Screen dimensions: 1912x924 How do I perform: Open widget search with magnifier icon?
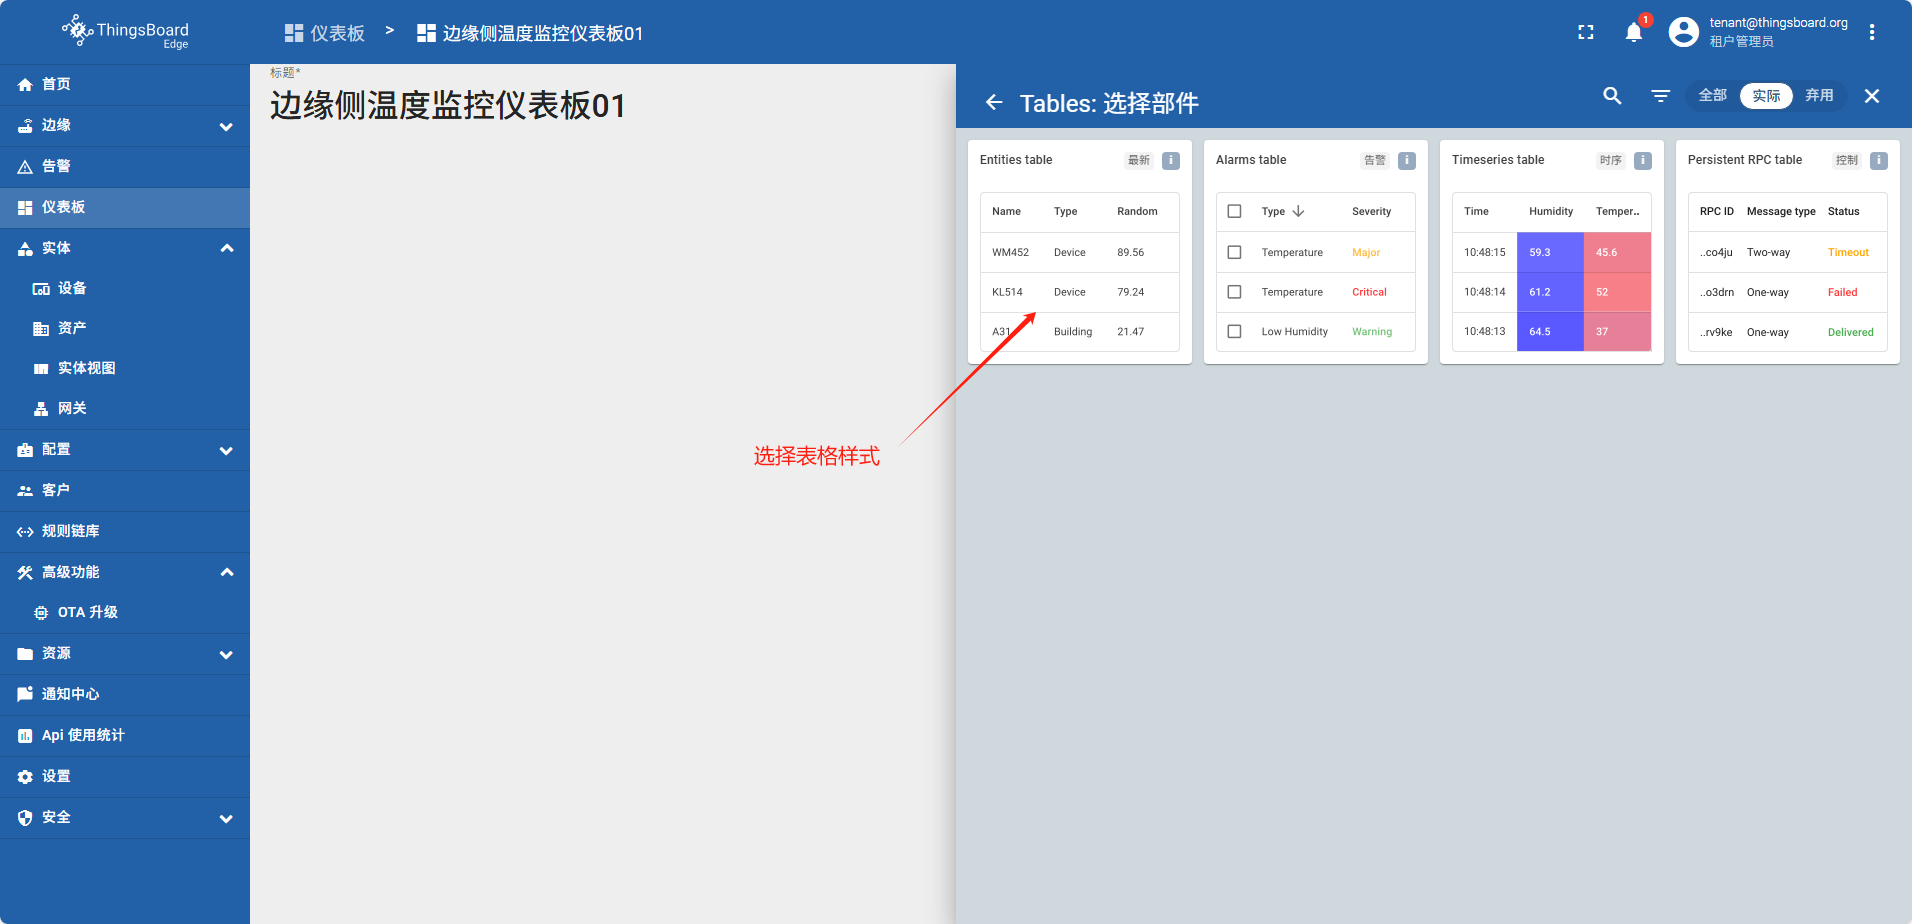tap(1612, 96)
